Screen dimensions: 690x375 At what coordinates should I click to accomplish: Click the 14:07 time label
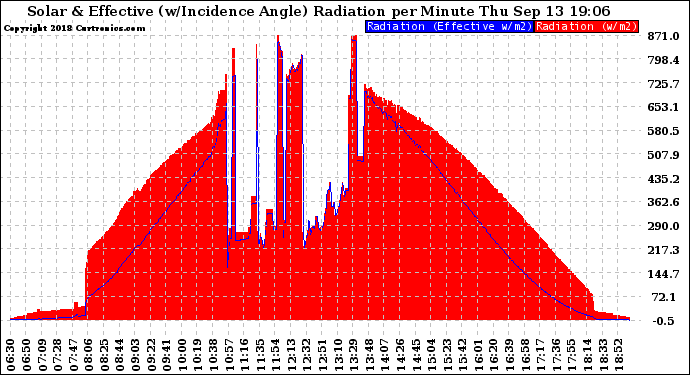(385, 355)
